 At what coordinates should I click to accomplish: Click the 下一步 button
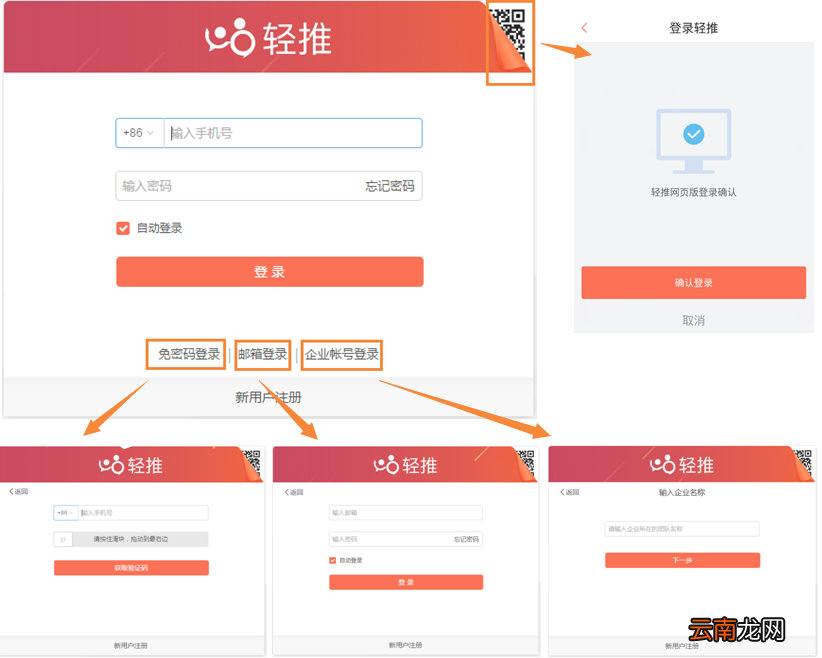[x=682, y=560]
